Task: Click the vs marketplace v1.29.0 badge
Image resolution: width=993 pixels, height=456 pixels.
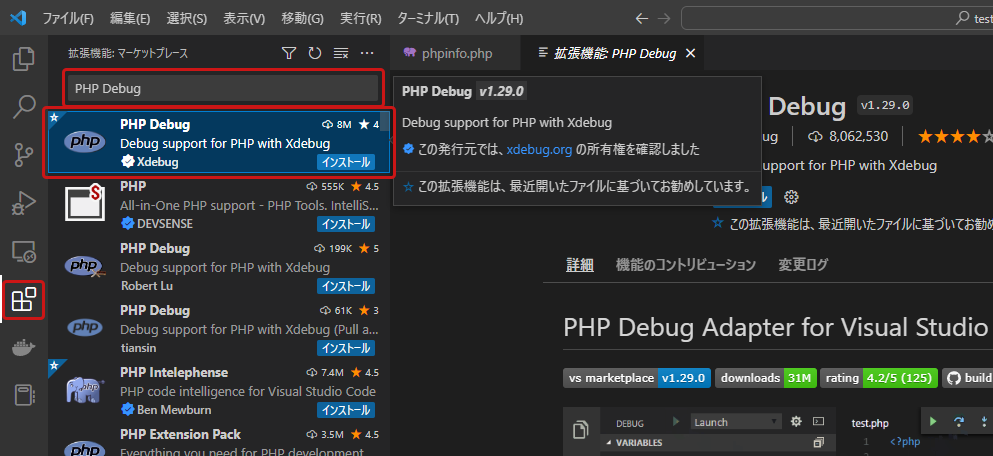Action: (x=636, y=378)
